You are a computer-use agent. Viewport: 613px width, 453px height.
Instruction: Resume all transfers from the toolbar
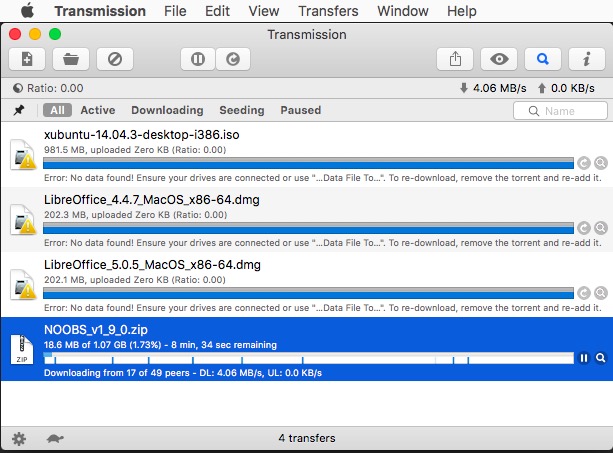pyautogui.click(x=233, y=59)
